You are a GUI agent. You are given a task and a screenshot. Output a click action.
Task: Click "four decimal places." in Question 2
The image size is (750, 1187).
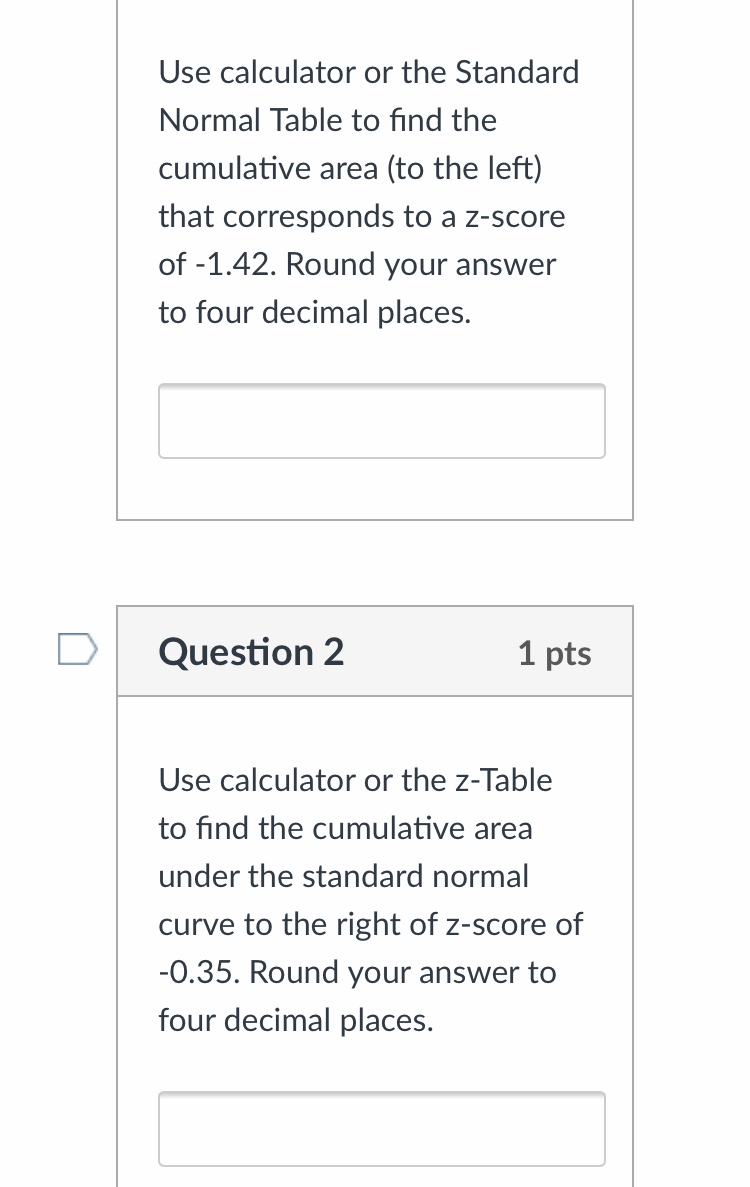[x=296, y=1020]
